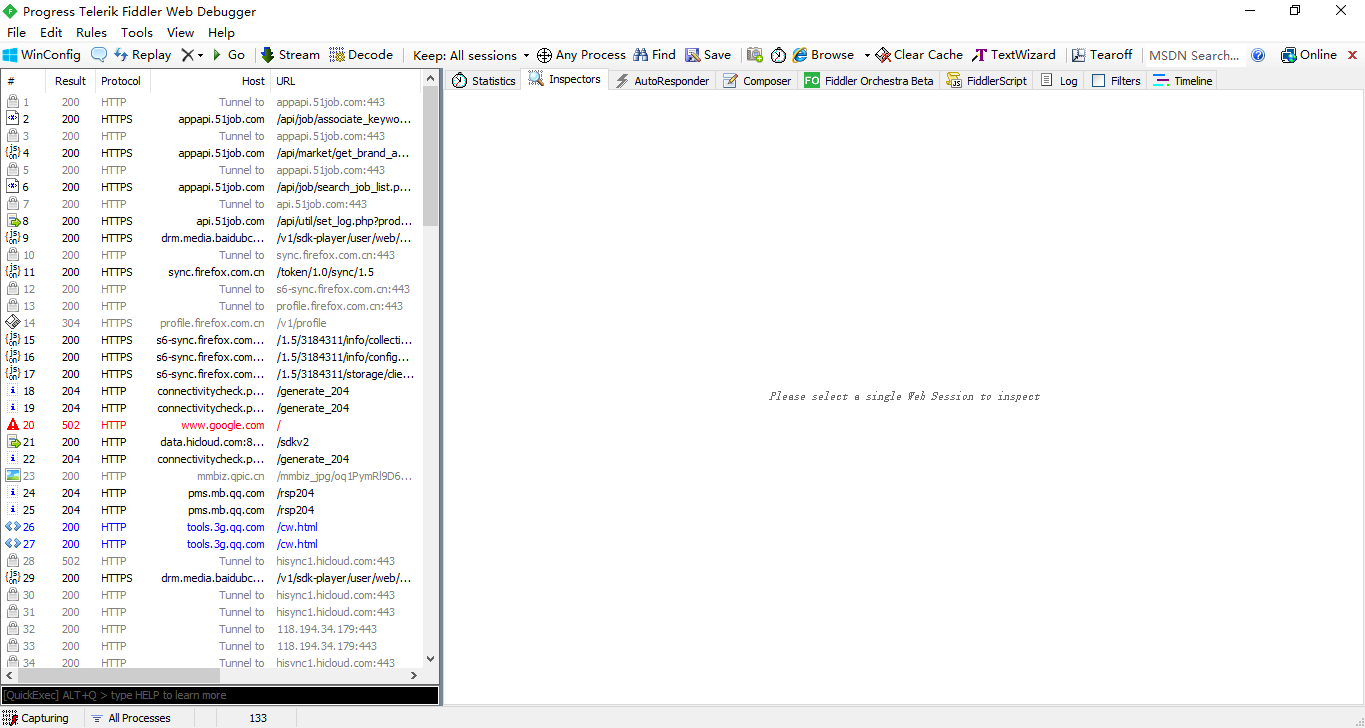The image size is (1365, 728).
Task: Switch to the Inspectors tab
Action: 565,80
